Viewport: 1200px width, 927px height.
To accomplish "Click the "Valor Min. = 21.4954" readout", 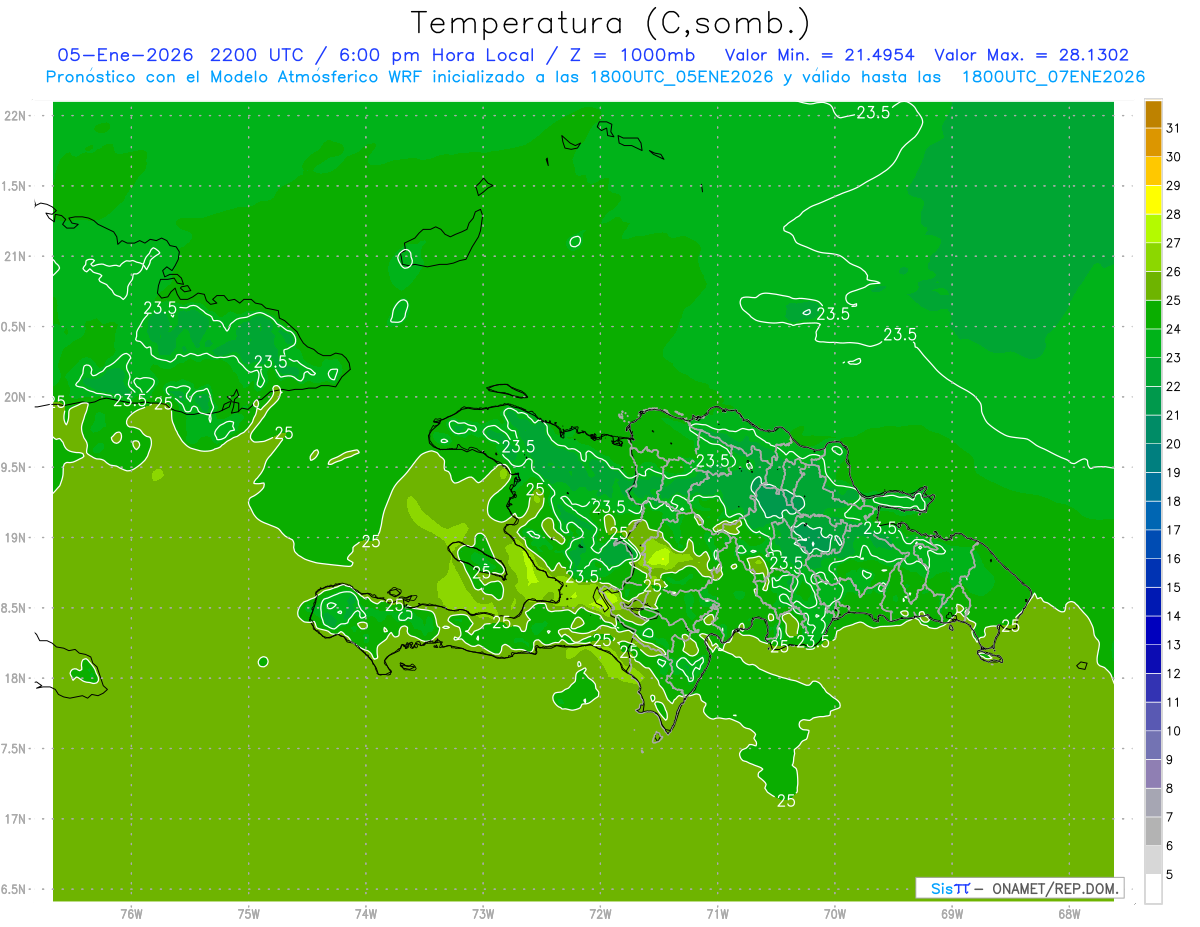I will 820,55.
